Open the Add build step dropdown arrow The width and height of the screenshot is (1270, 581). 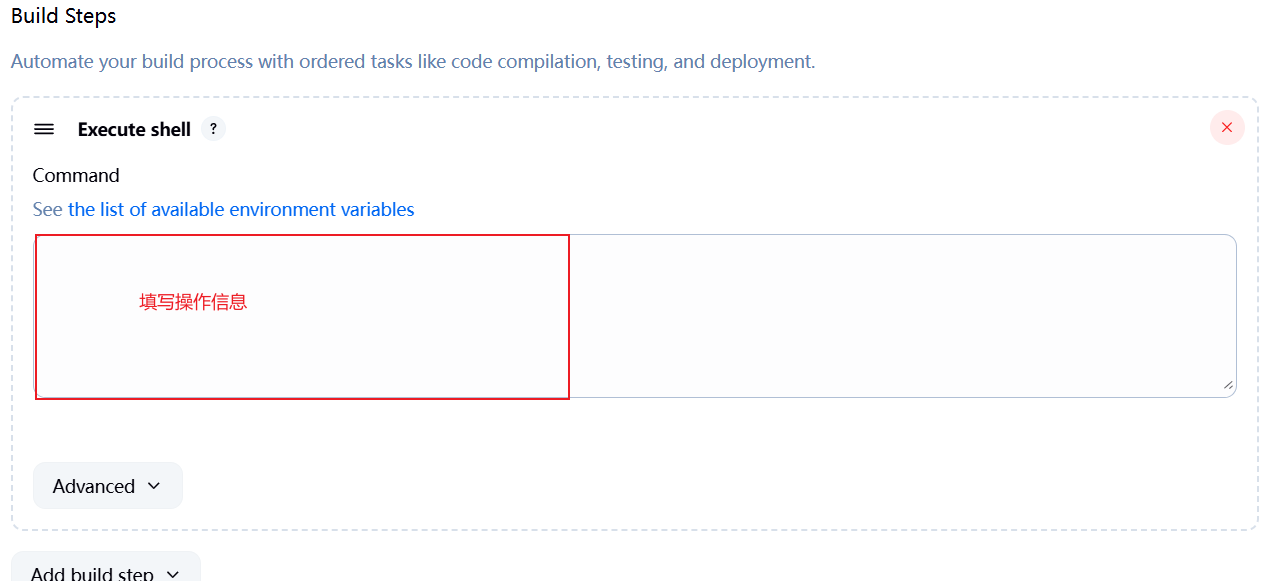[x=173, y=574]
